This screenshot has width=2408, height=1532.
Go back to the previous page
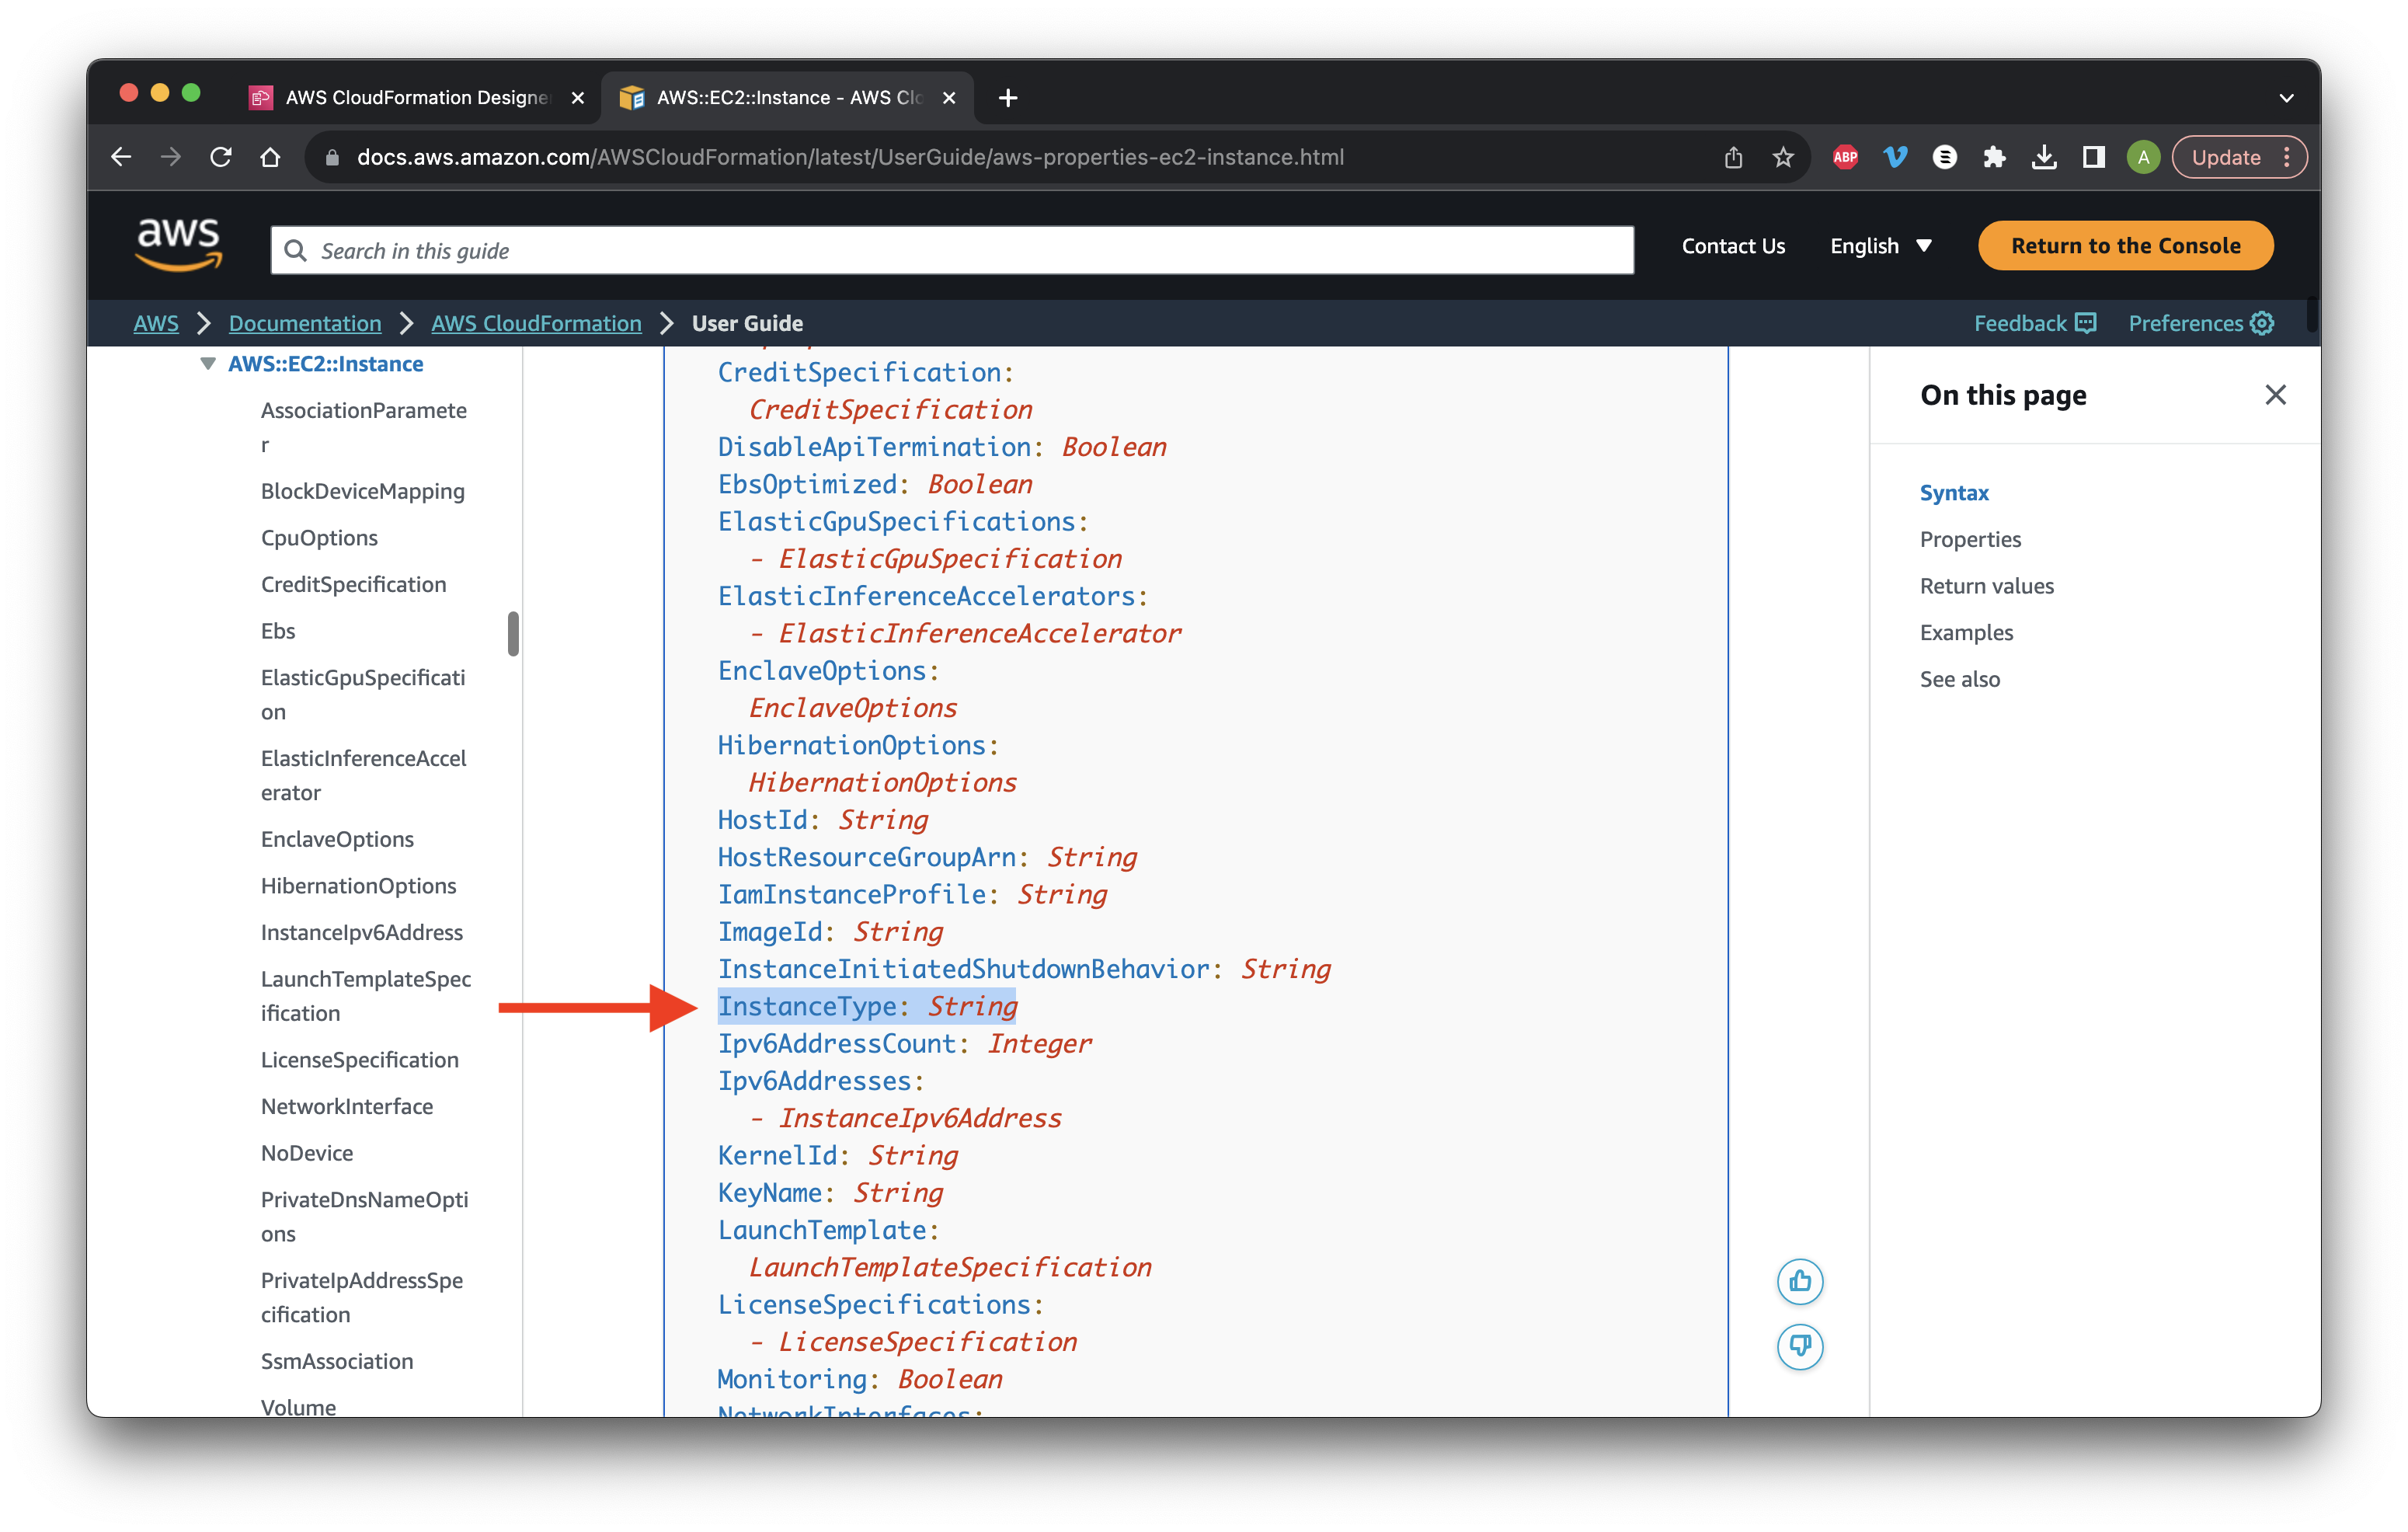[121, 157]
